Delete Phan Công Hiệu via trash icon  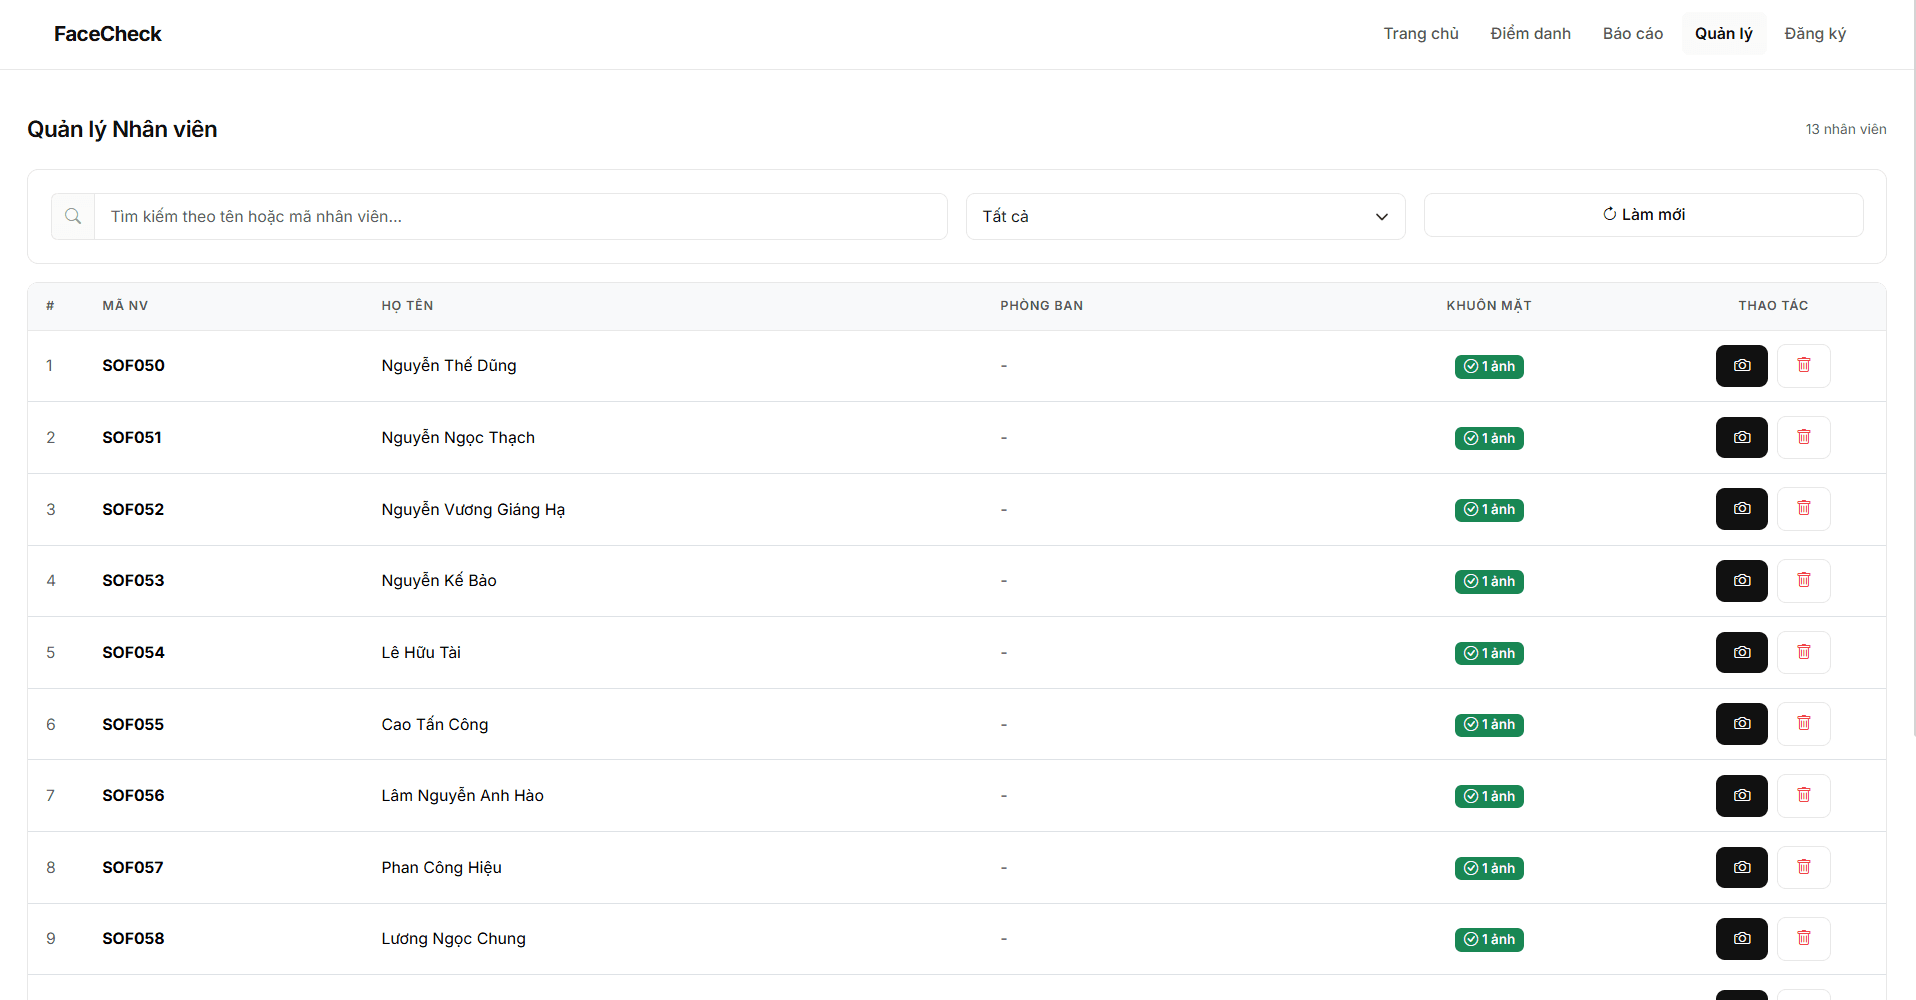click(x=1803, y=868)
